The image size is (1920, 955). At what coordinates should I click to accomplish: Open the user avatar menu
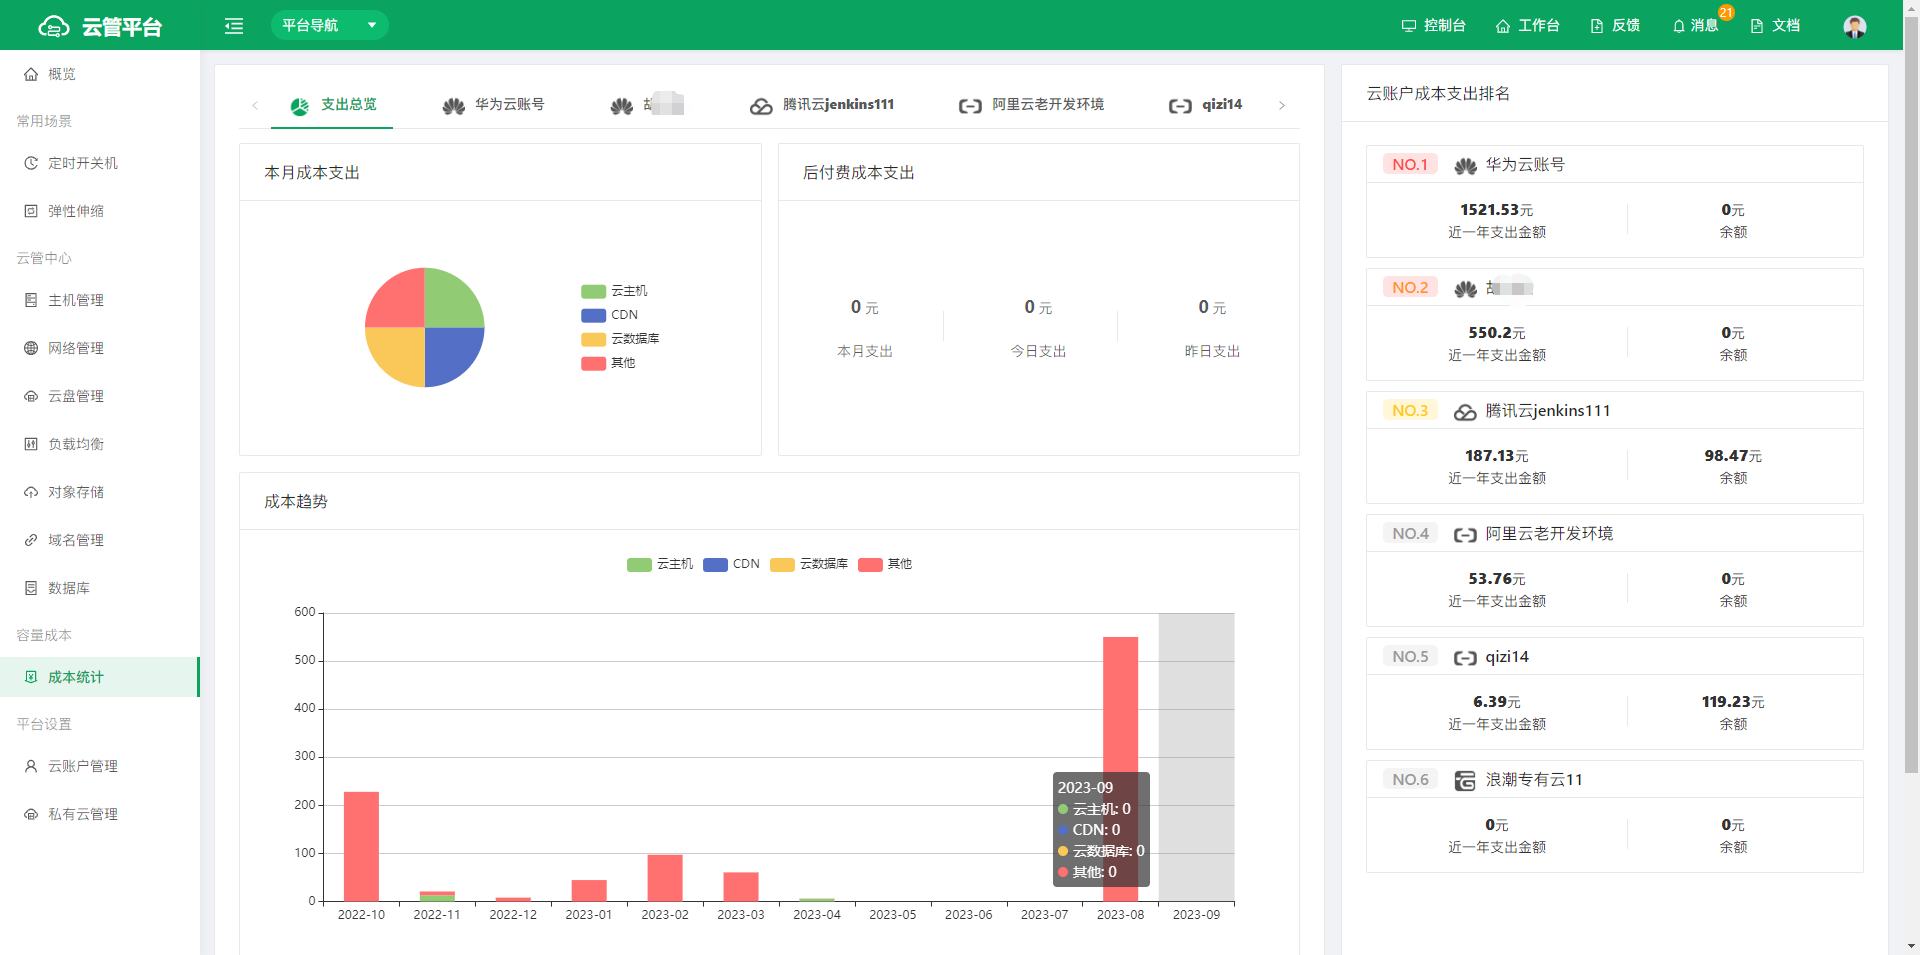pos(1855,26)
